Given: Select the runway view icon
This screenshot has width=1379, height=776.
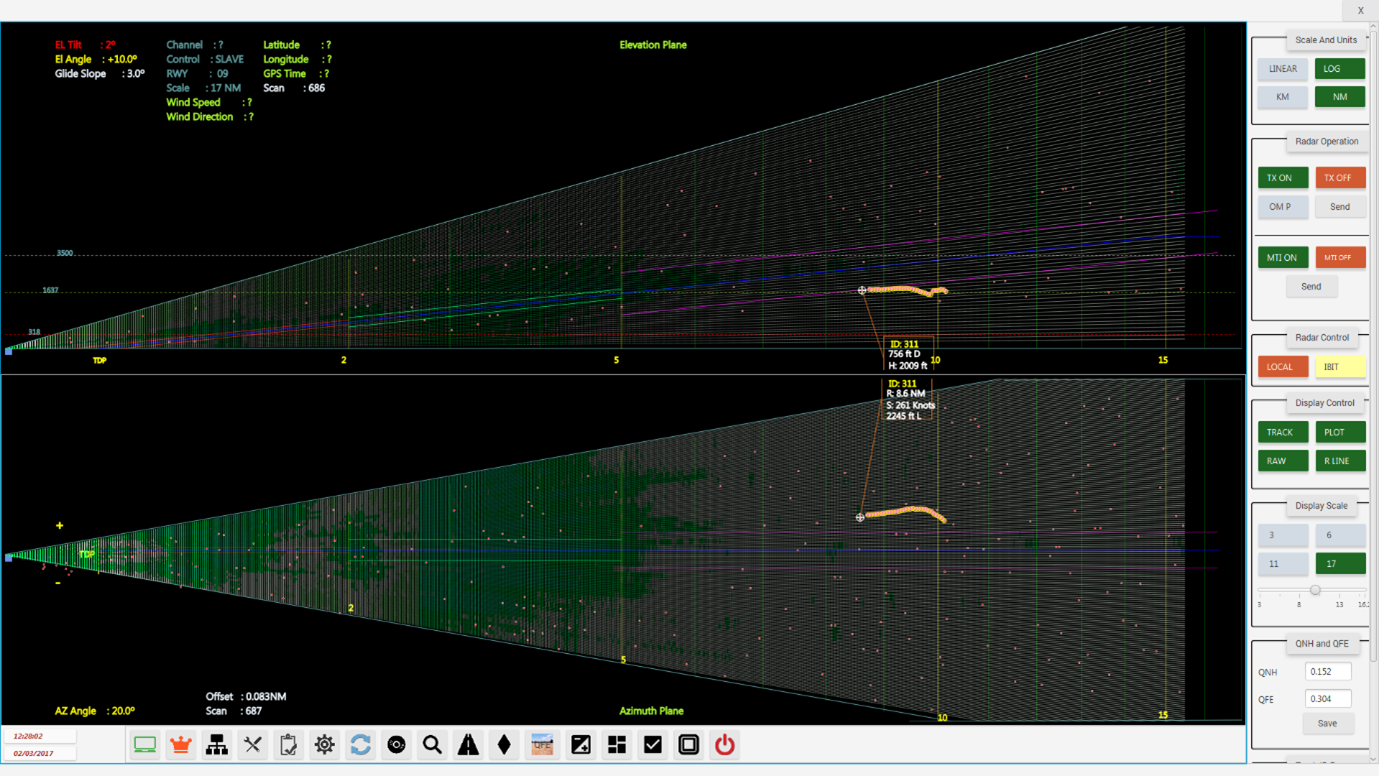Looking at the screenshot, I should click(x=468, y=745).
